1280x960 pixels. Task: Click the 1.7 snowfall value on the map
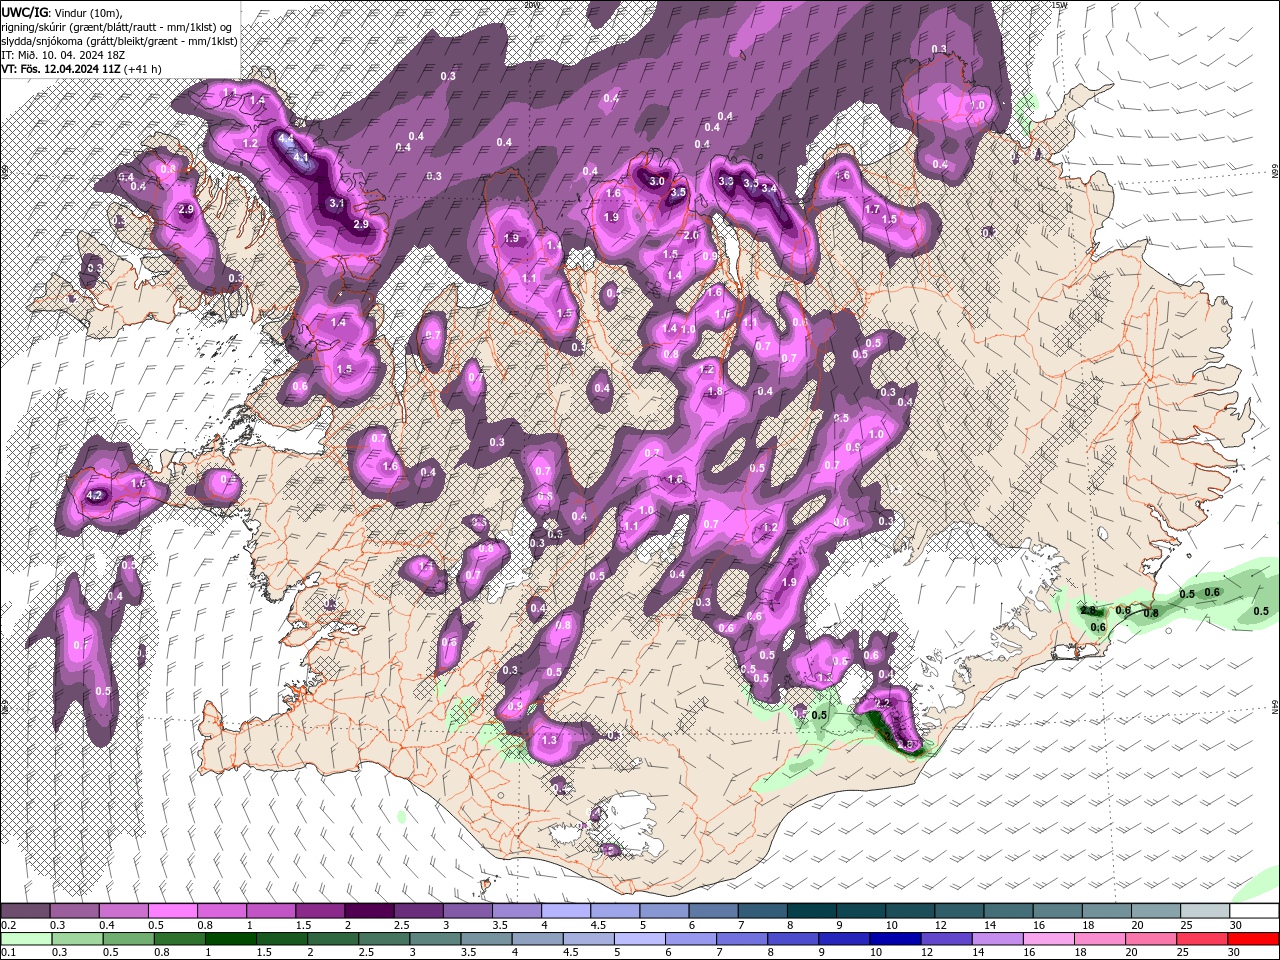click(x=872, y=209)
